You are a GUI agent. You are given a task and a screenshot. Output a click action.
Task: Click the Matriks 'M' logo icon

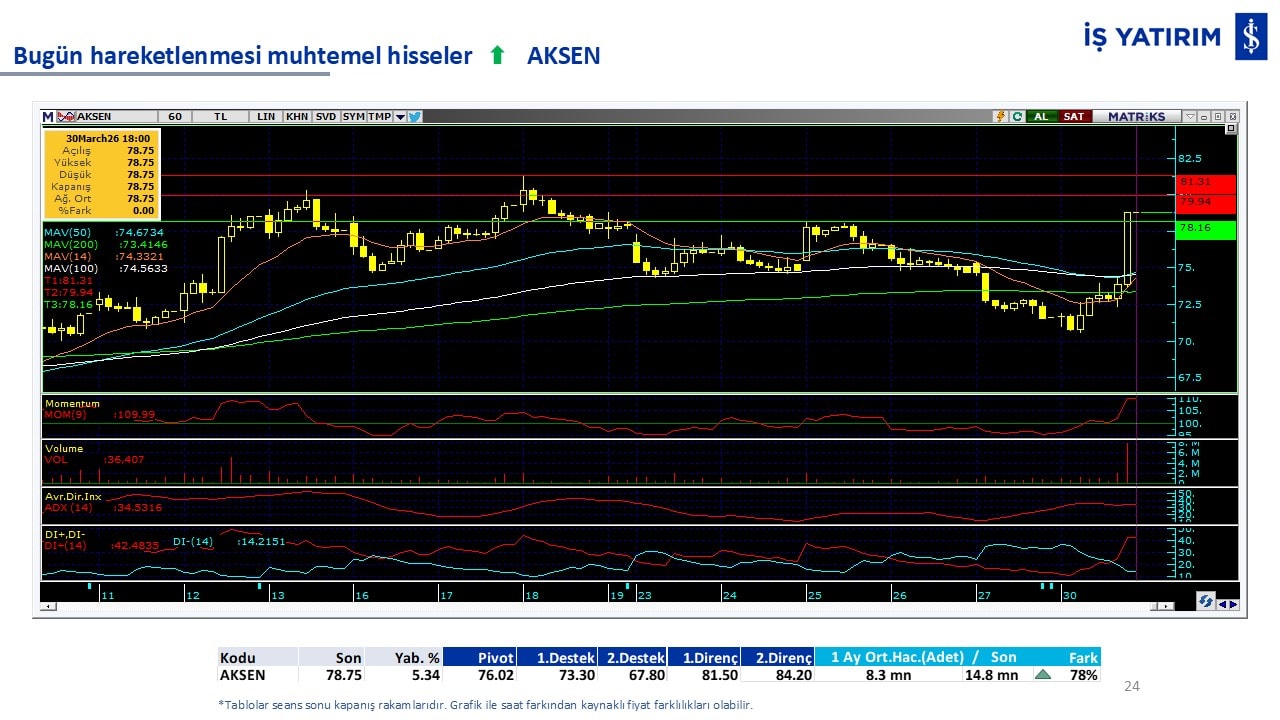(x=48, y=117)
